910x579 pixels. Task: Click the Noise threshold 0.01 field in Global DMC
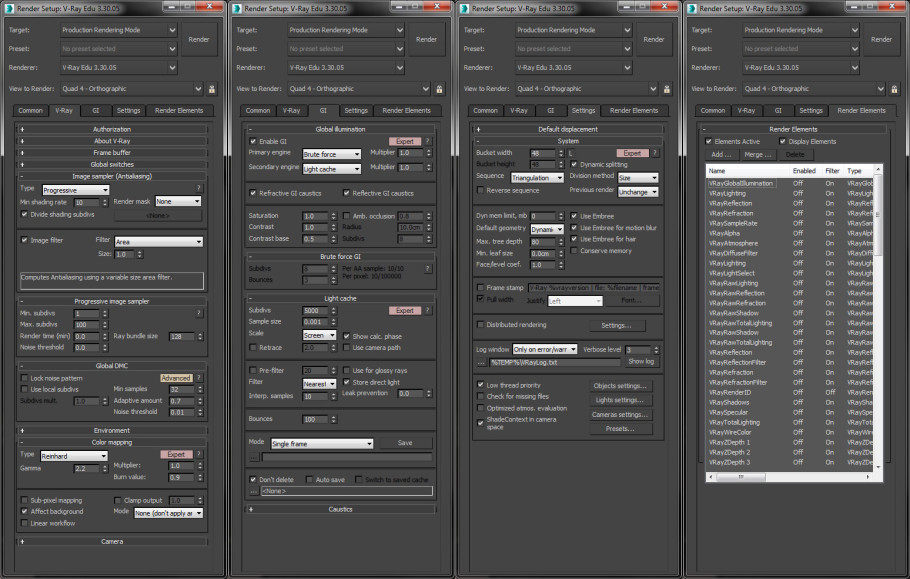(180, 412)
